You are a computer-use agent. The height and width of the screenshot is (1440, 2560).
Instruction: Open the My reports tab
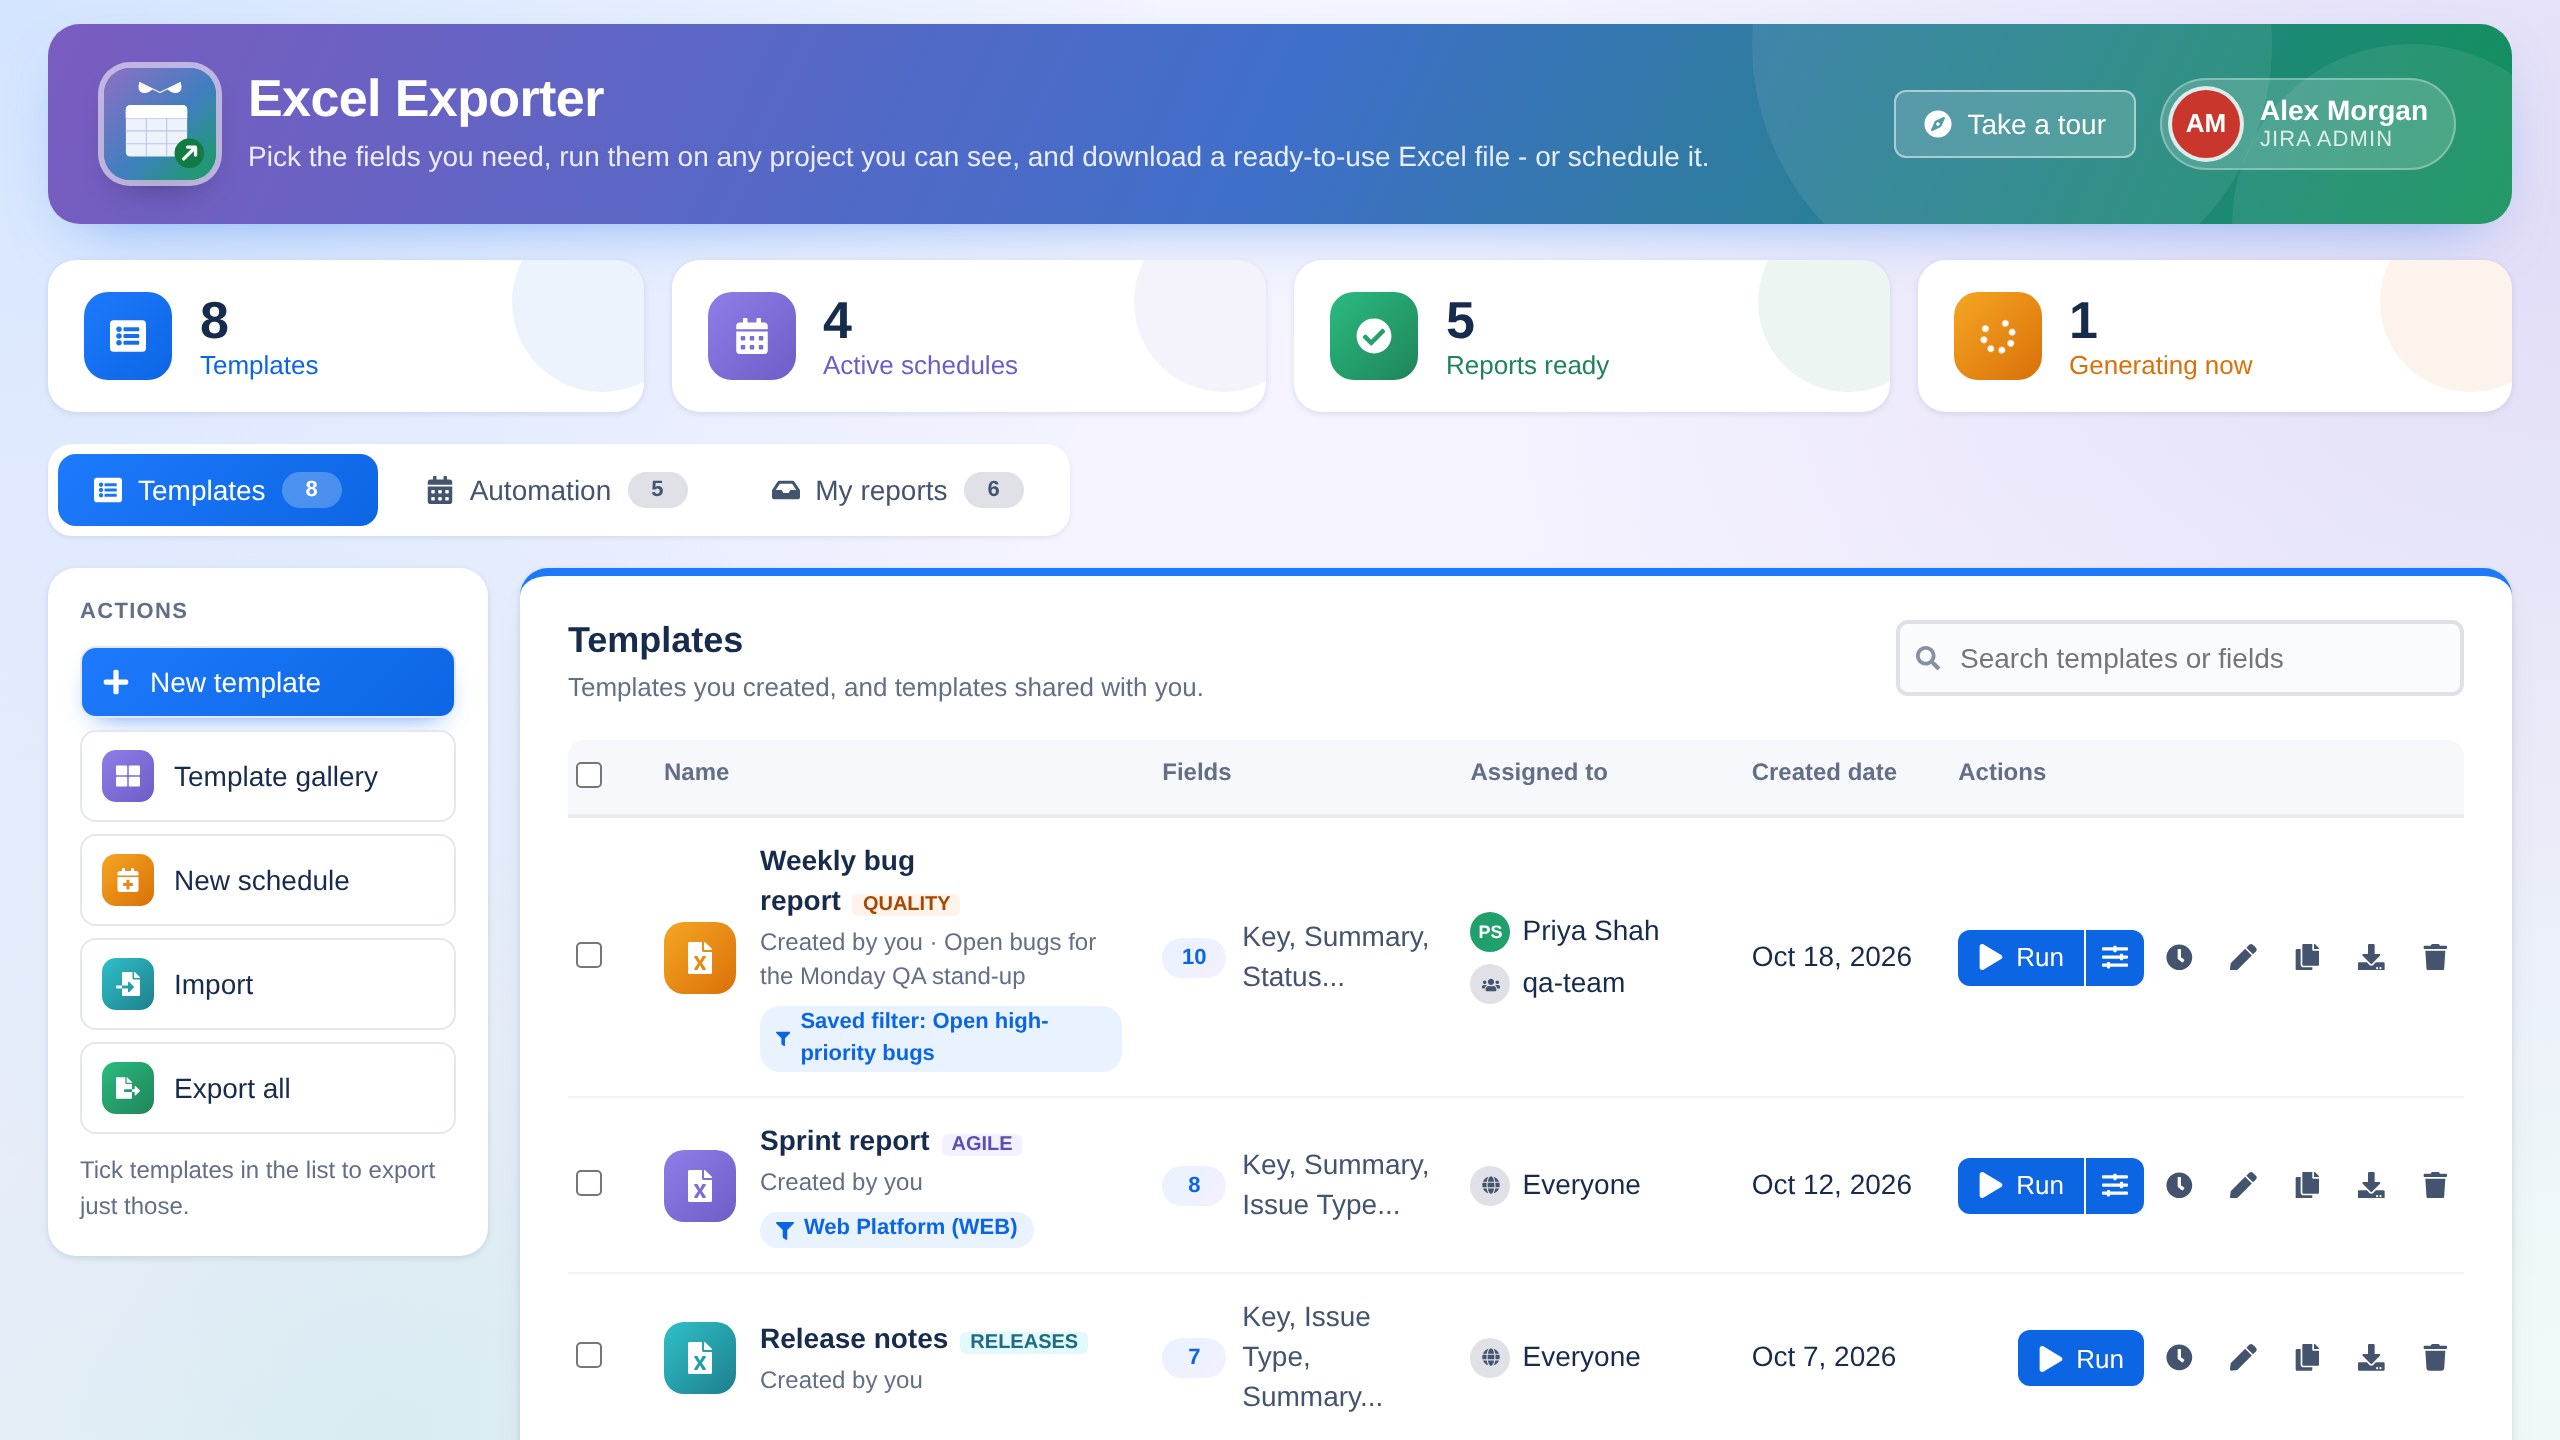point(897,490)
